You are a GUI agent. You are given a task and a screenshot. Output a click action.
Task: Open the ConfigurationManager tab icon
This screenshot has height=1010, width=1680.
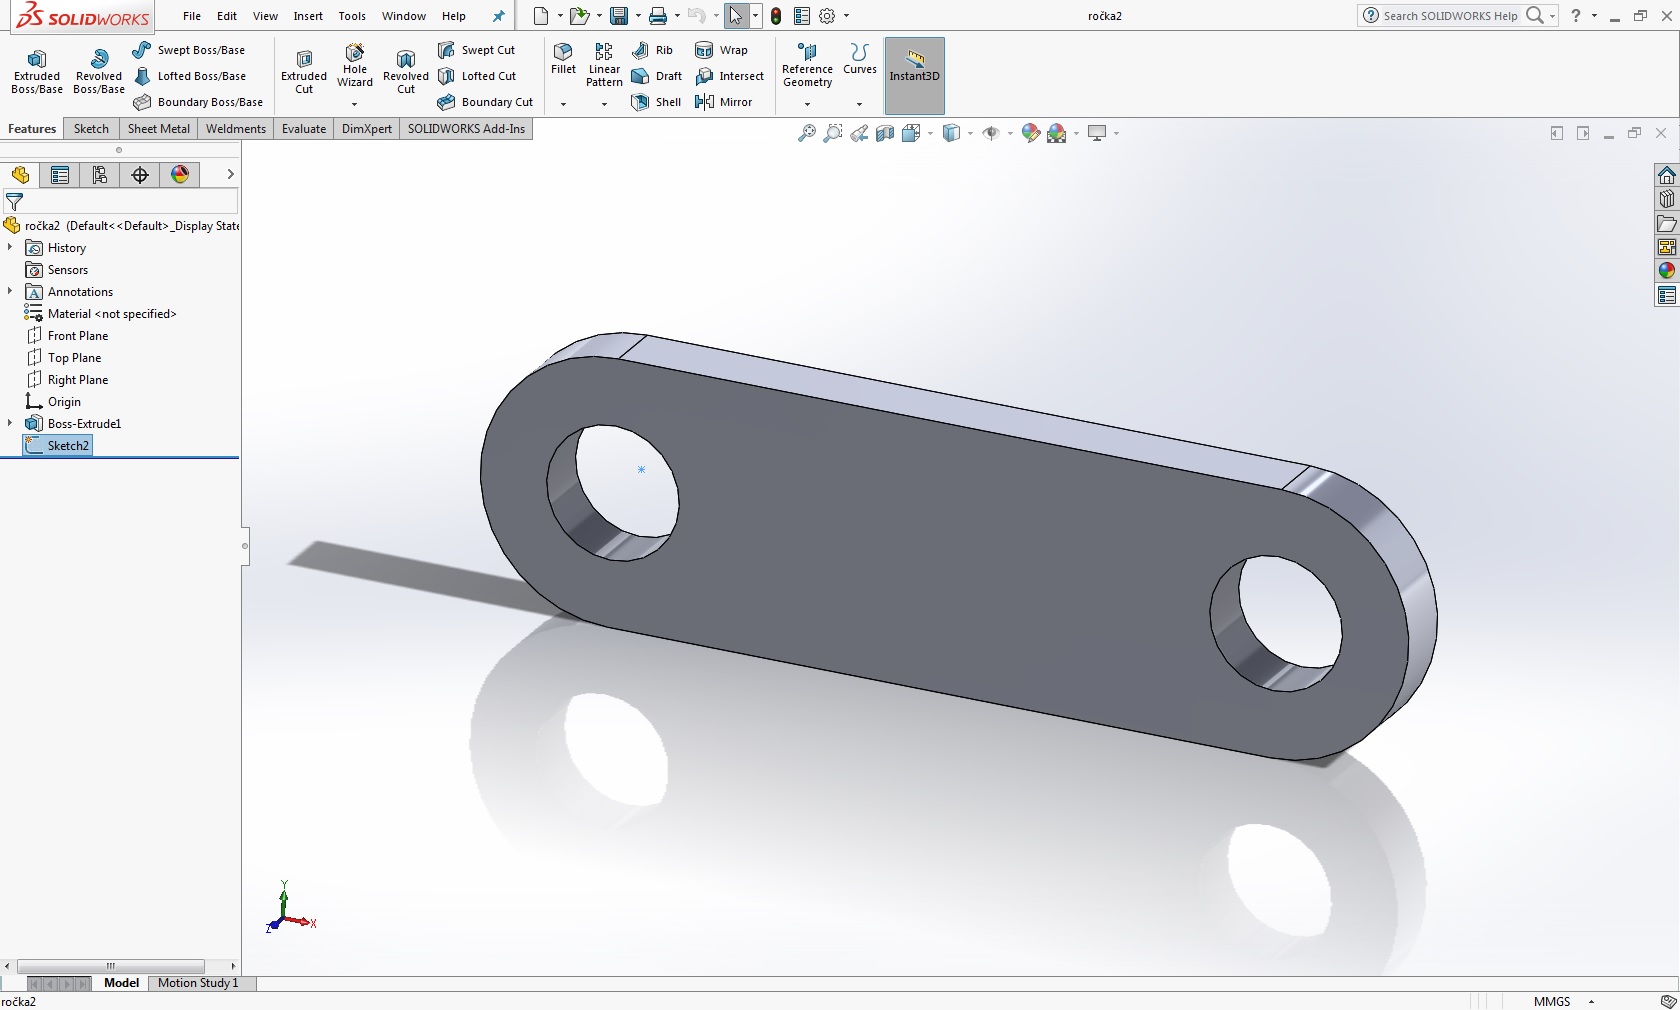click(x=100, y=175)
